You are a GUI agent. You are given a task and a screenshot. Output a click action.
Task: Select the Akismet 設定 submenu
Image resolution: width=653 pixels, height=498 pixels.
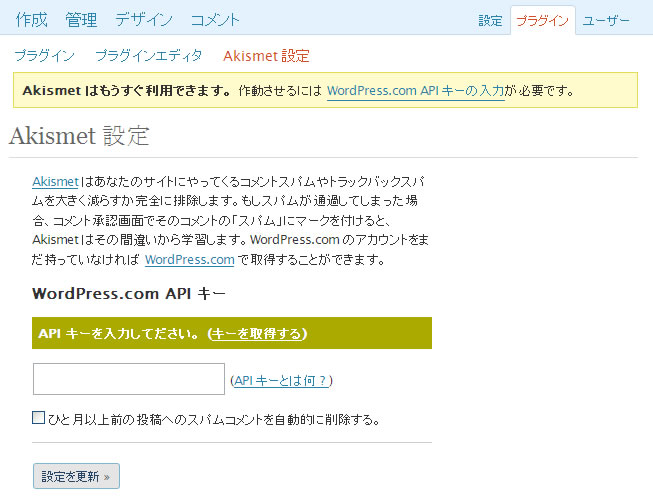coord(266,55)
